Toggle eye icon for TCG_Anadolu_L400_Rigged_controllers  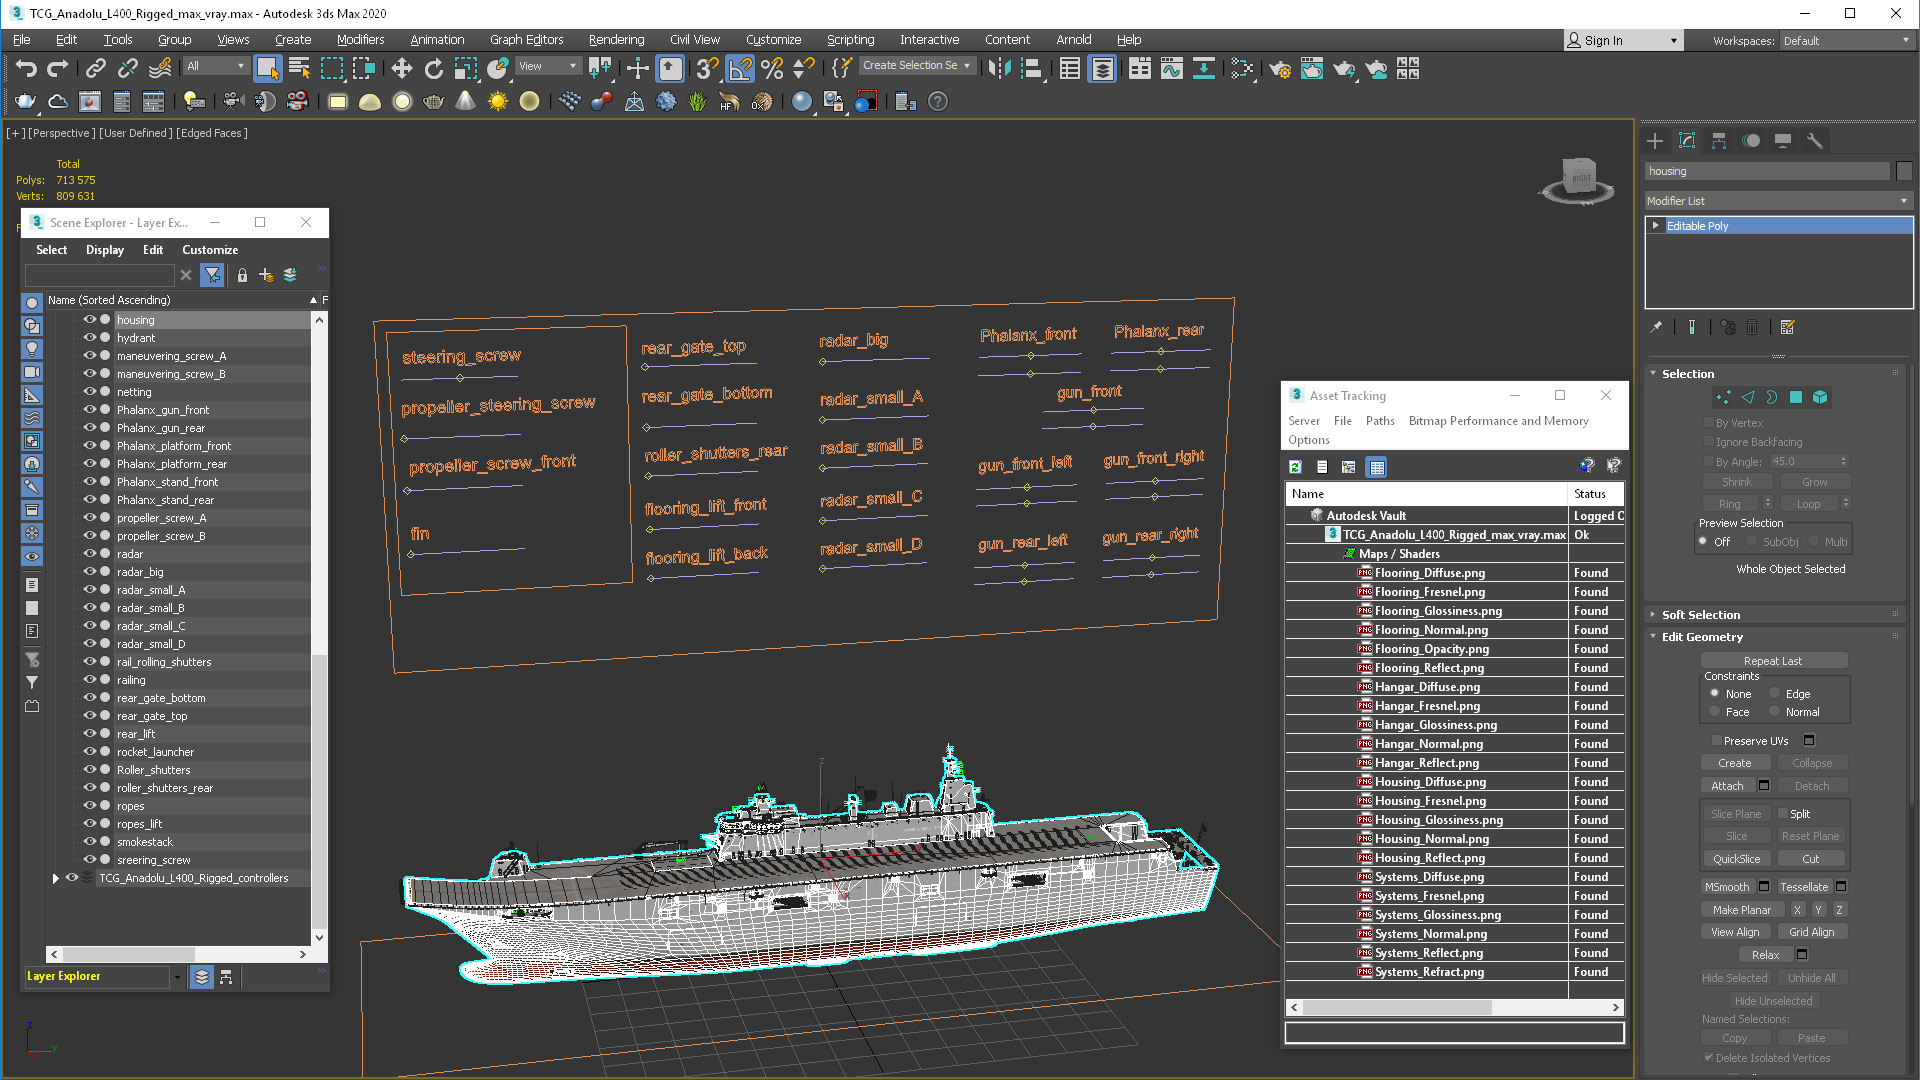(x=71, y=878)
